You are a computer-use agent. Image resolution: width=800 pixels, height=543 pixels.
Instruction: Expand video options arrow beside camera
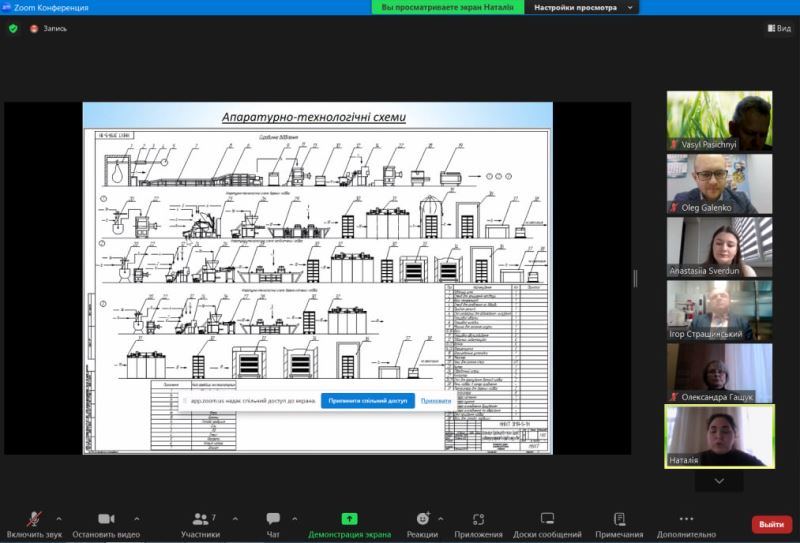point(137,518)
